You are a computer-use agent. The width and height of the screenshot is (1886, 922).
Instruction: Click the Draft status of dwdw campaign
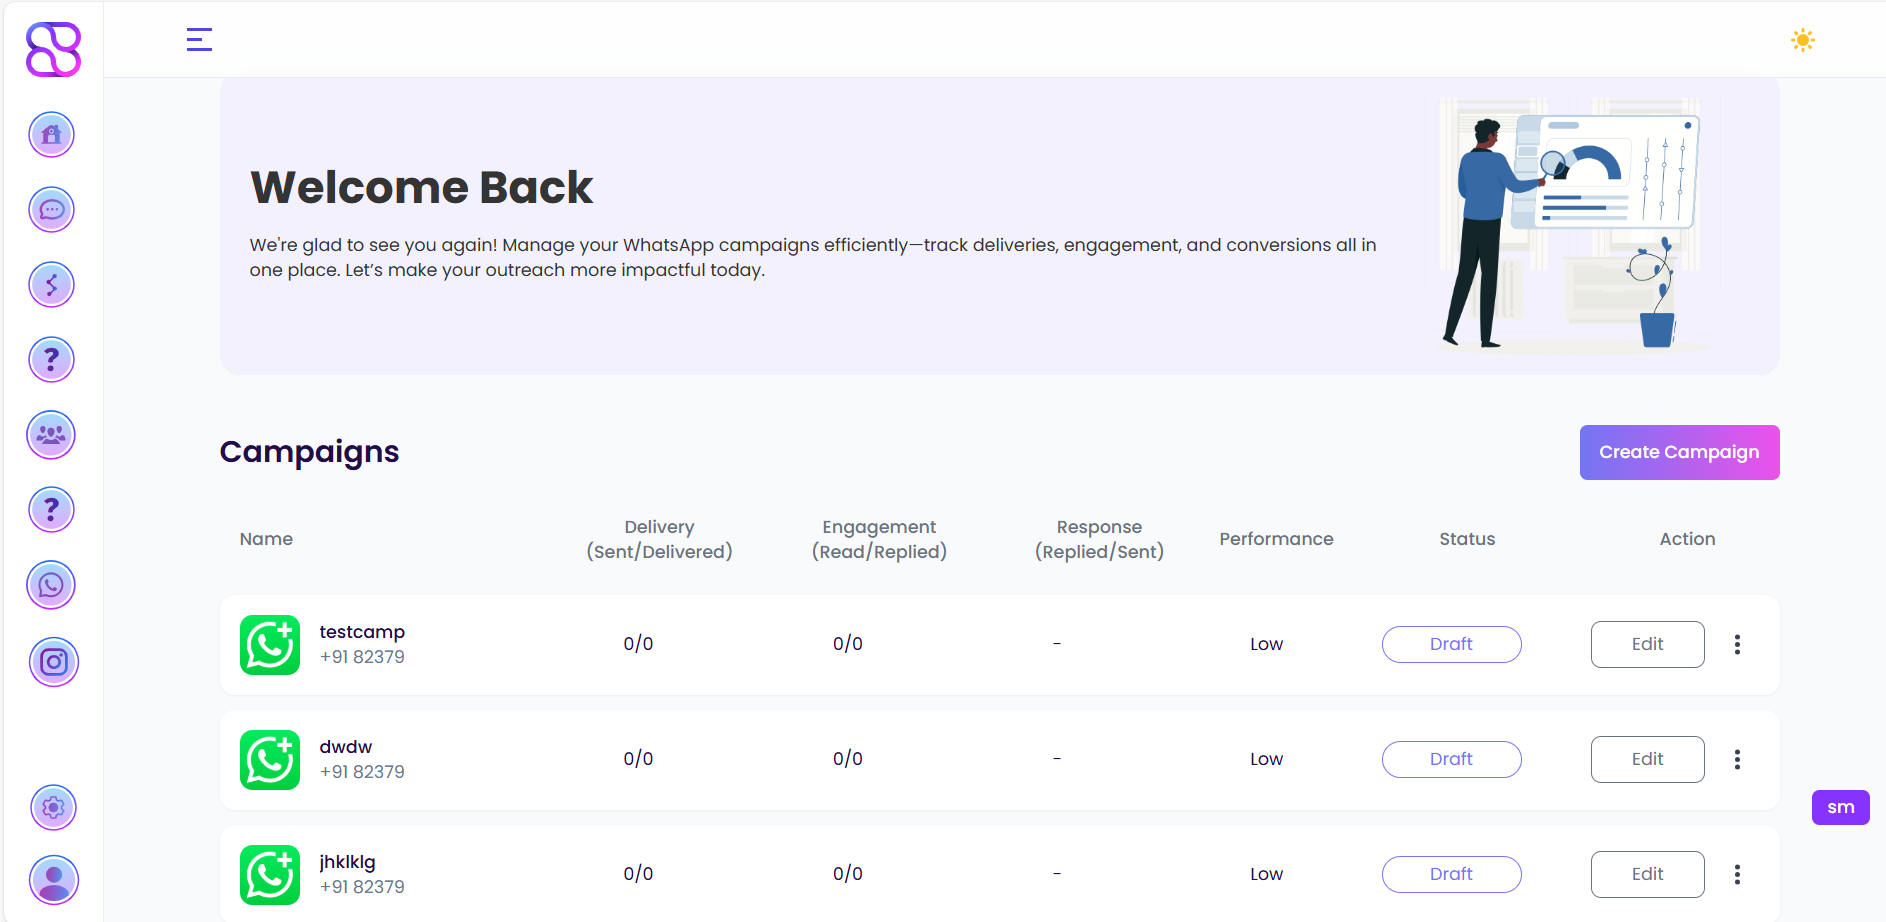1451,760
